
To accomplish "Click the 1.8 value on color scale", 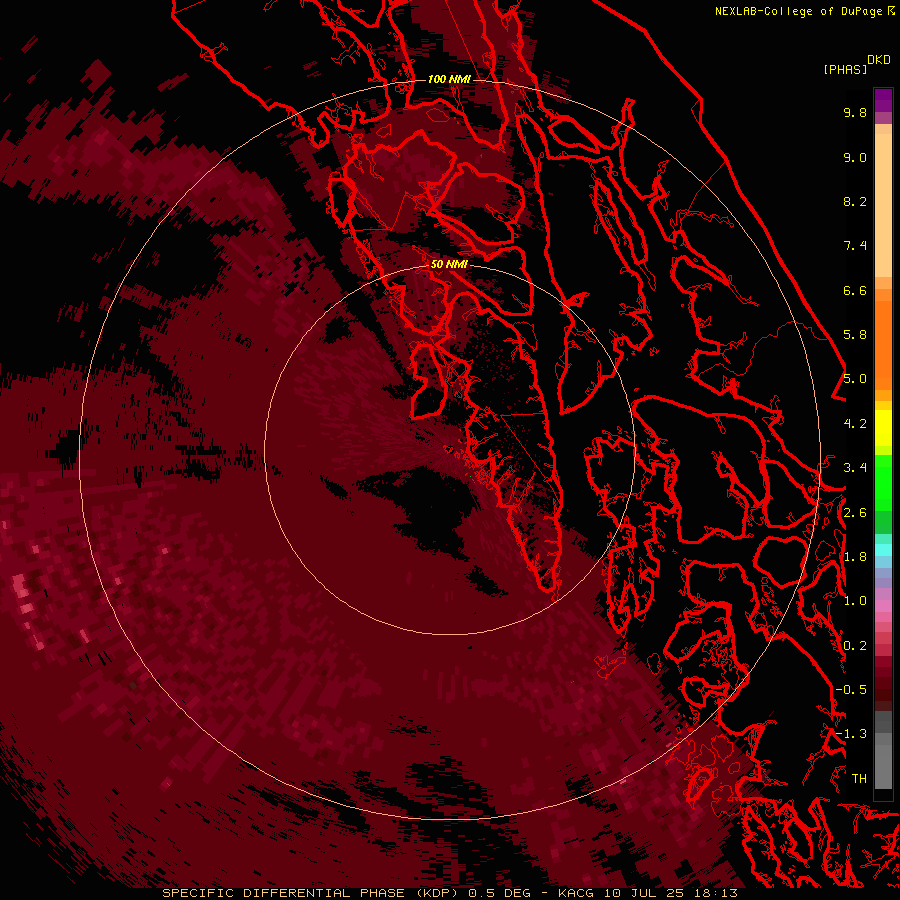I will pos(855,557).
